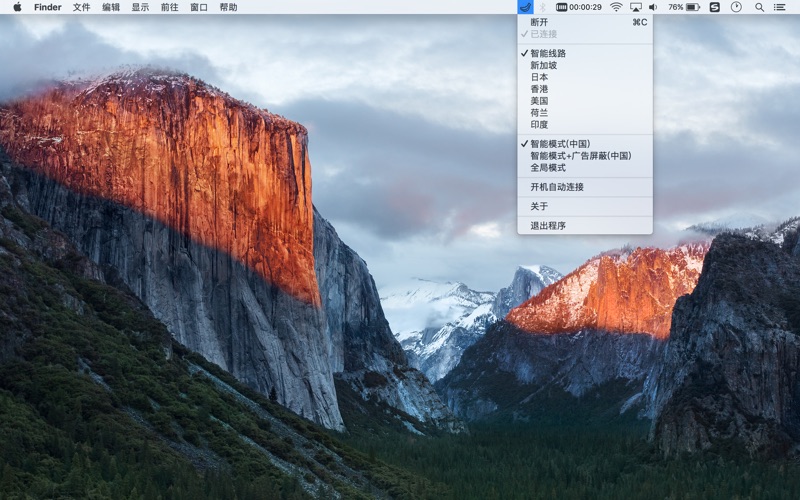Open the Notification Center list icon
Image resolution: width=800 pixels, height=500 pixels.
tap(779, 7)
